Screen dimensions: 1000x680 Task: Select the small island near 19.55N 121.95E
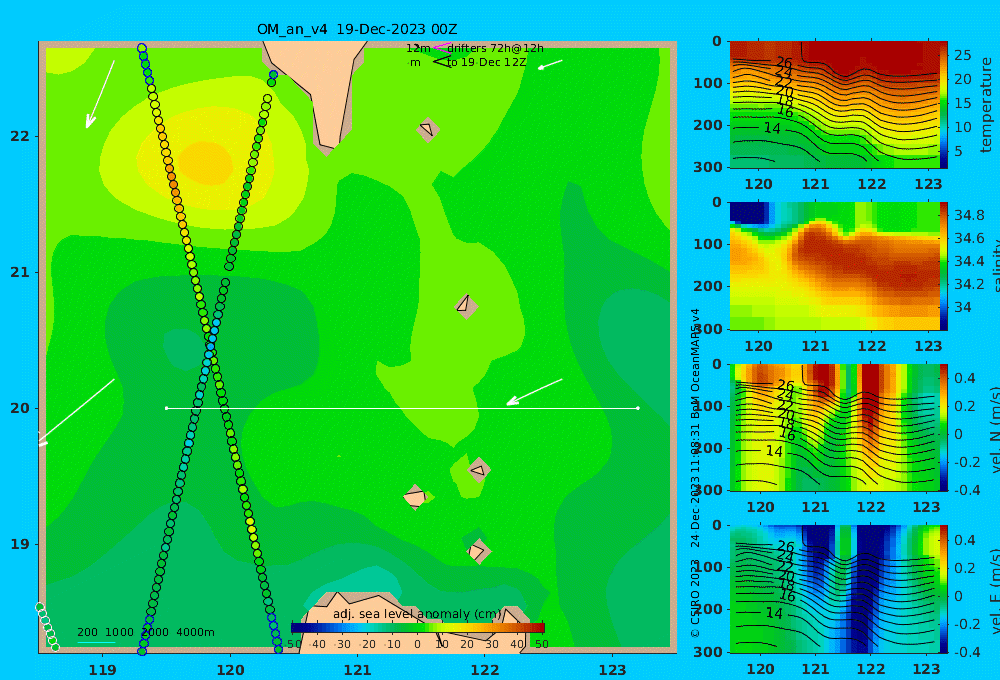coord(480,470)
